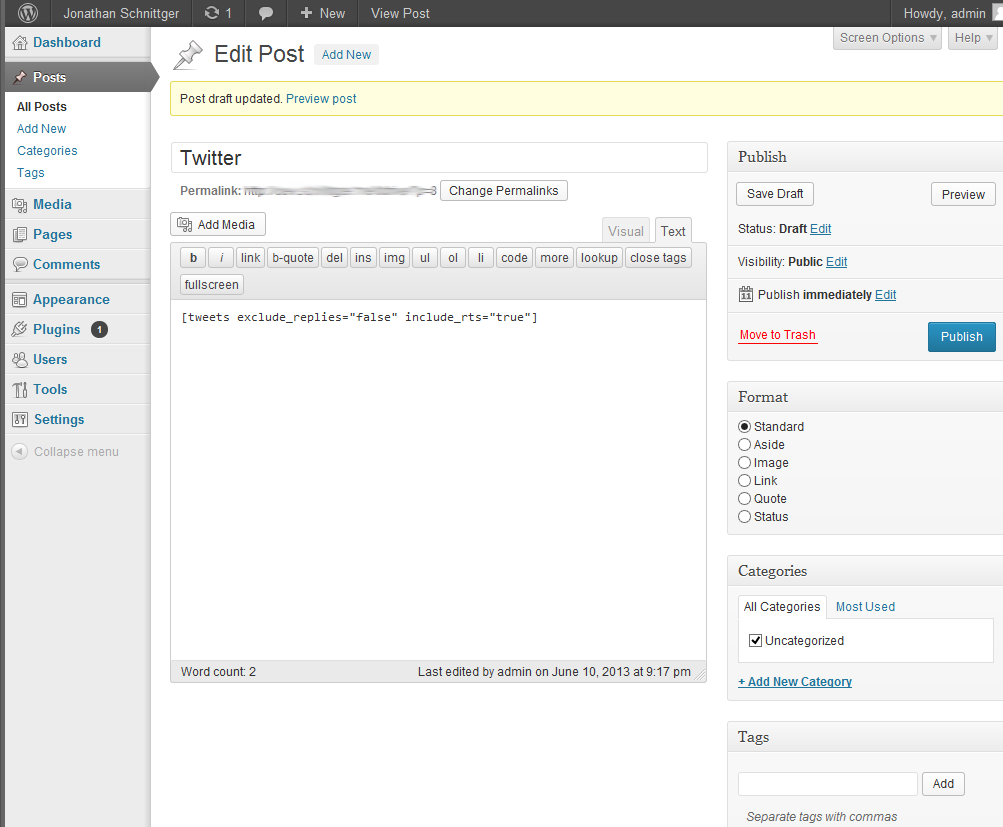Image resolution: width=1003 pixels, height=827 pixels.
Task: Edit the post Visibility
Action: pyautogui.click(x=837, y=262)
